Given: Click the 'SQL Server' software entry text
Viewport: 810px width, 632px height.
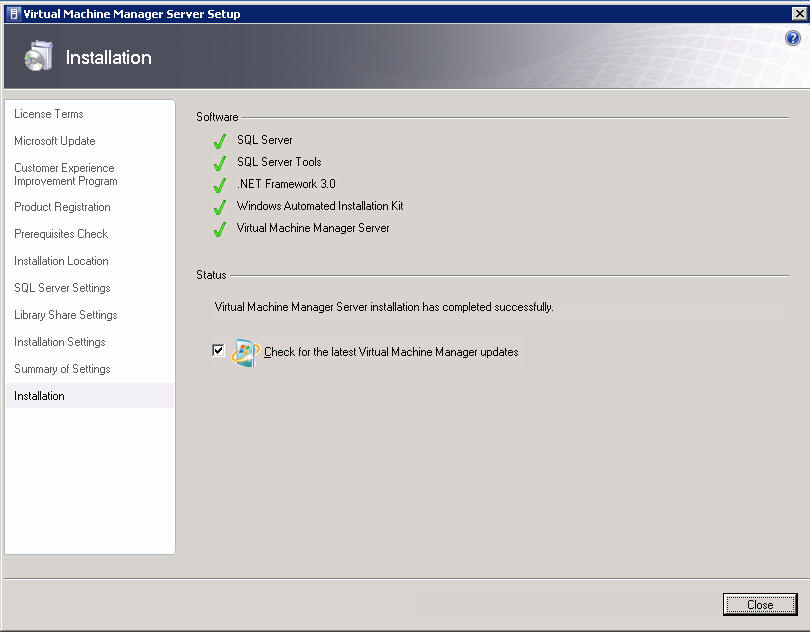Looking at the screenshot, I should [x=264, y=140].
